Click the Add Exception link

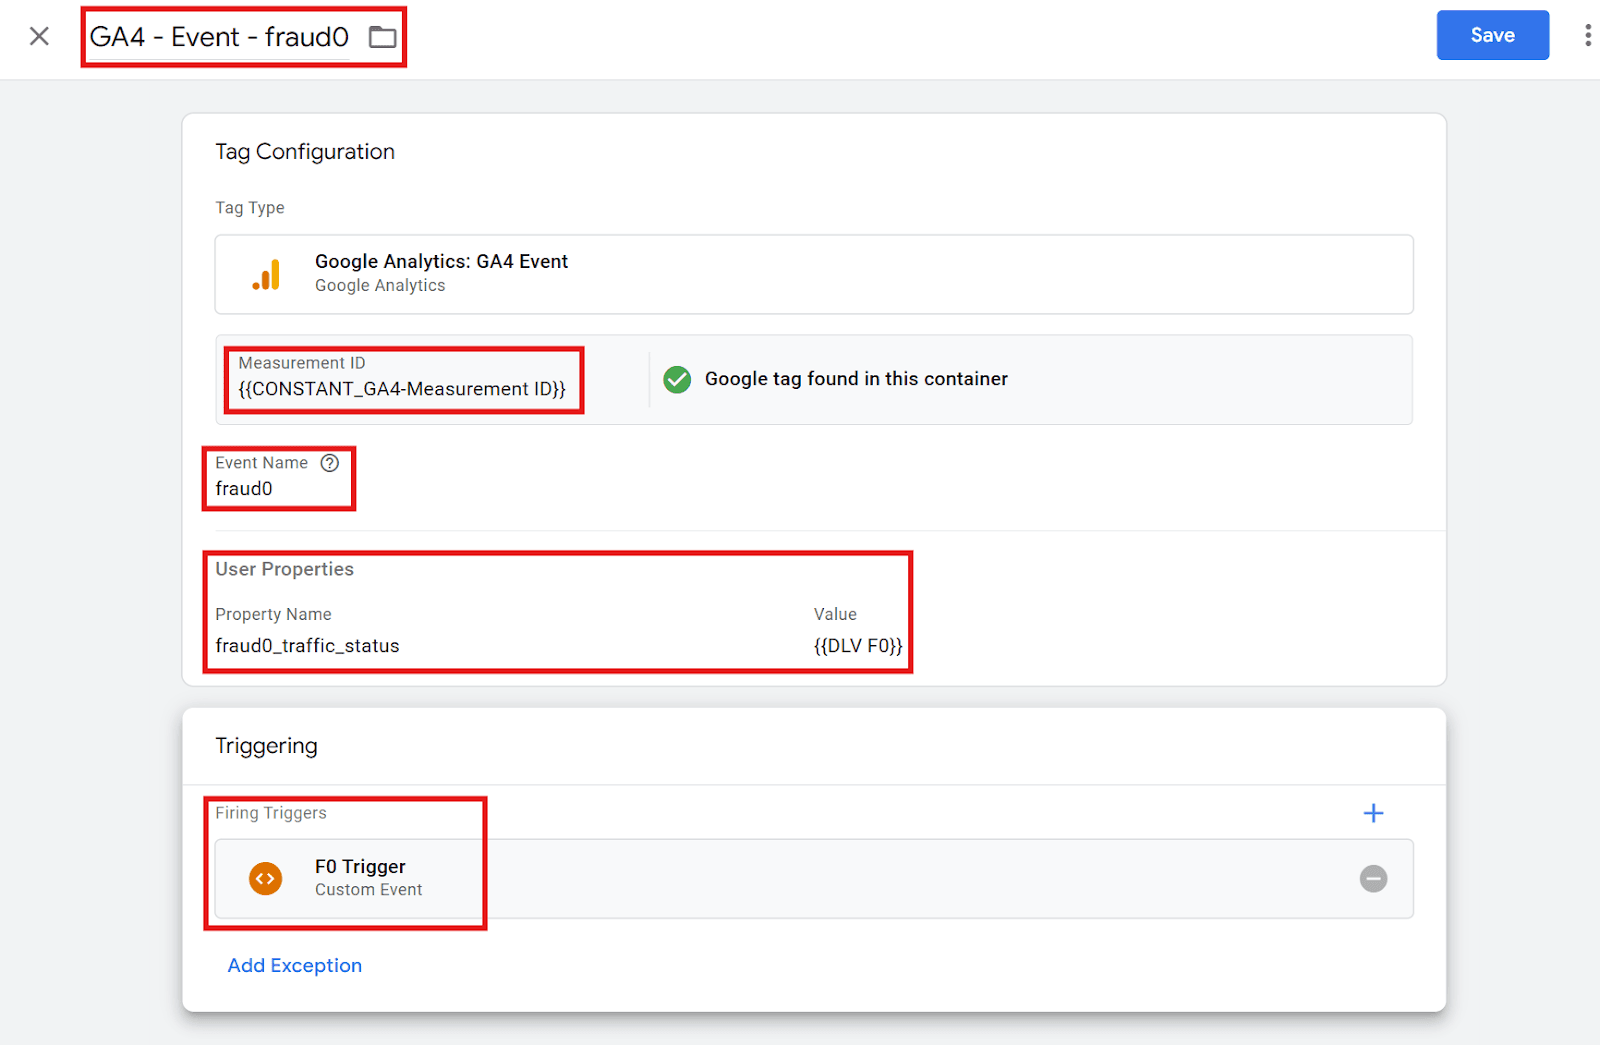(295, 965)
